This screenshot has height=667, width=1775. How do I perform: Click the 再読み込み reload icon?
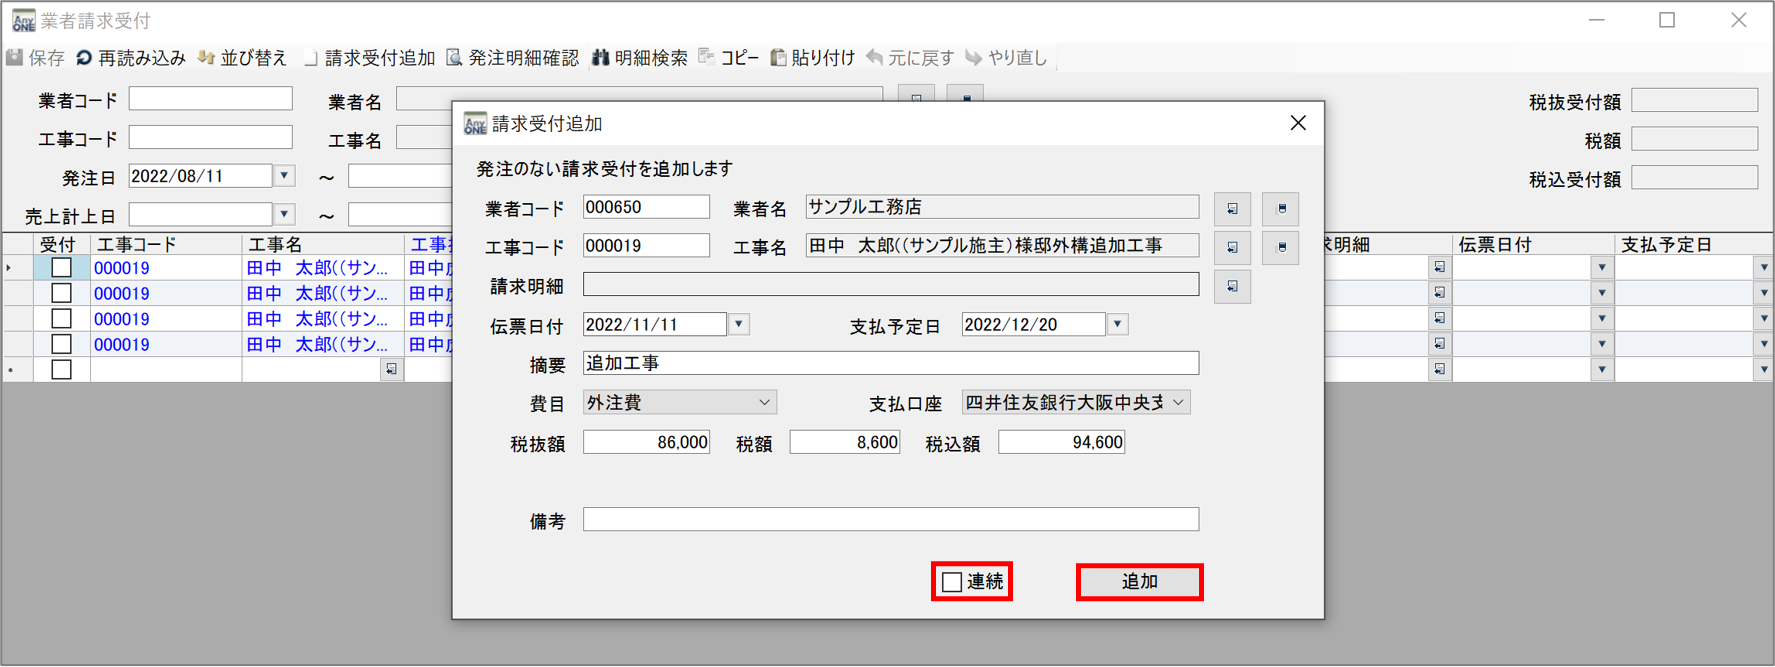[x=85, y=58]
